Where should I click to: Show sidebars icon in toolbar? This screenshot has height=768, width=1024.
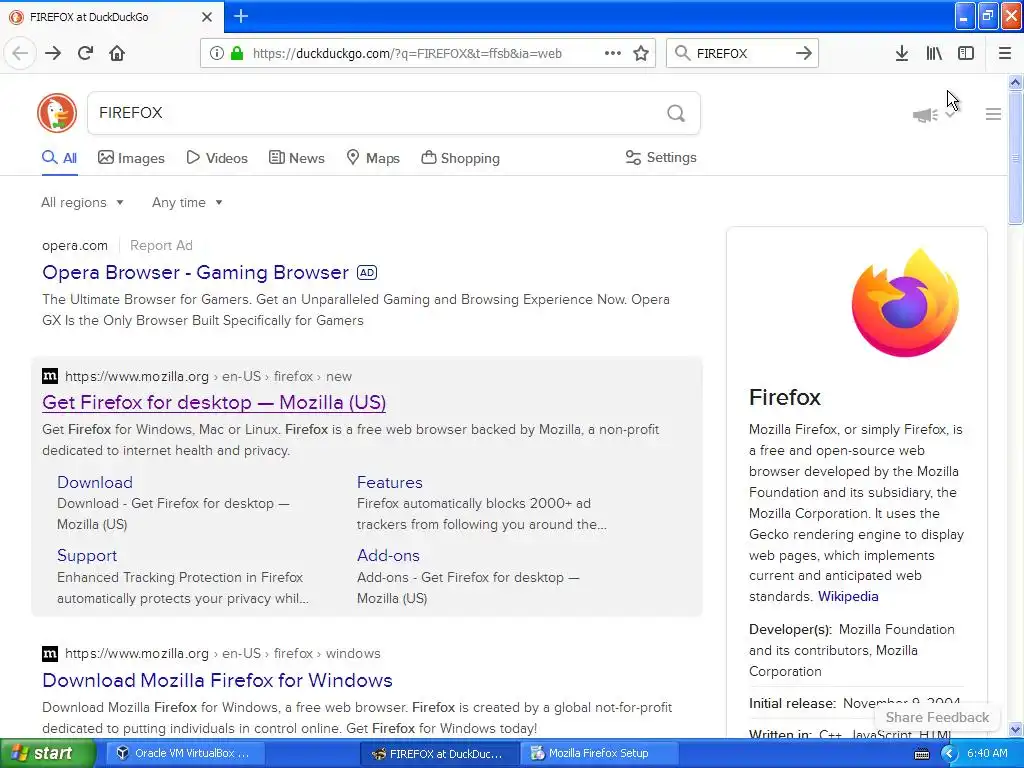[966, 53]
